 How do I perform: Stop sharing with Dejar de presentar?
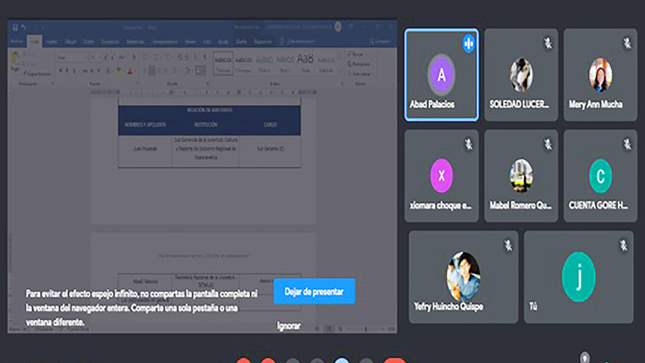point(314,291)
